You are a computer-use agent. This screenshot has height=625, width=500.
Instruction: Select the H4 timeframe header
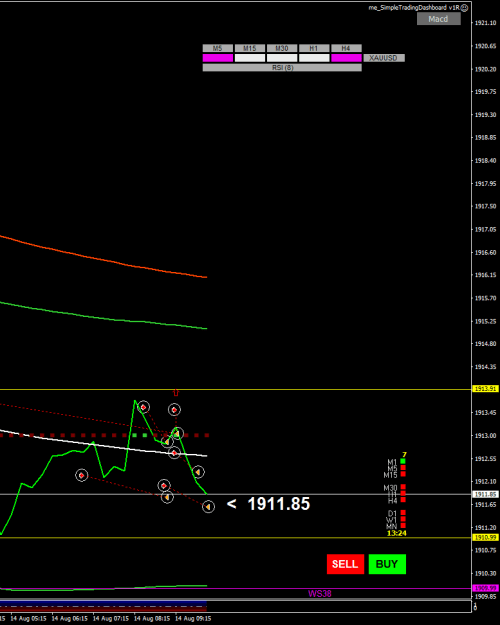click(346, 48)
